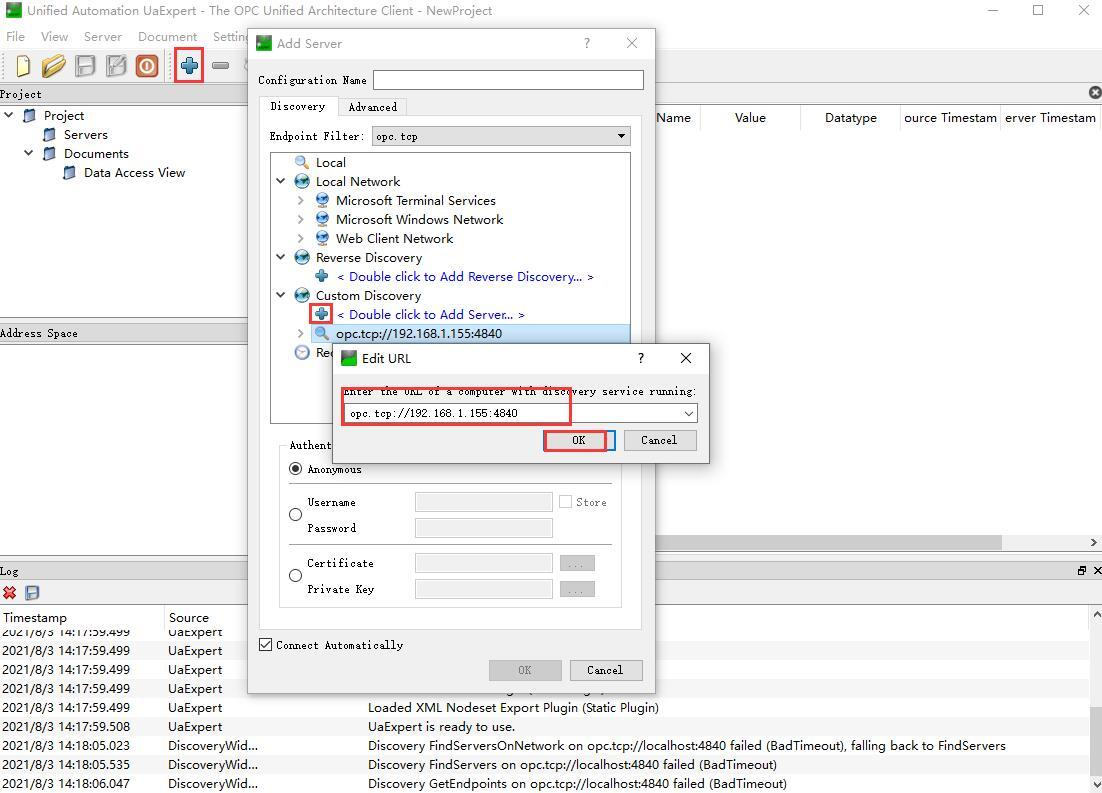Expand Microsoft Windows Network node
Viewport: 1102px width, 793px height.
pyautogui.click(x=301, y=219)
